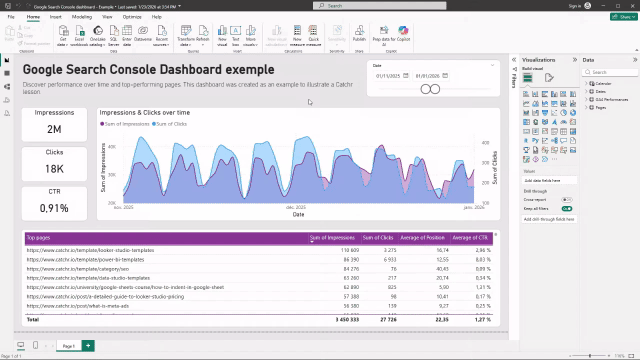Collapse the Data pane
Image resolution: width=640 pixels, height=360 pixels.
click(635, 60)
